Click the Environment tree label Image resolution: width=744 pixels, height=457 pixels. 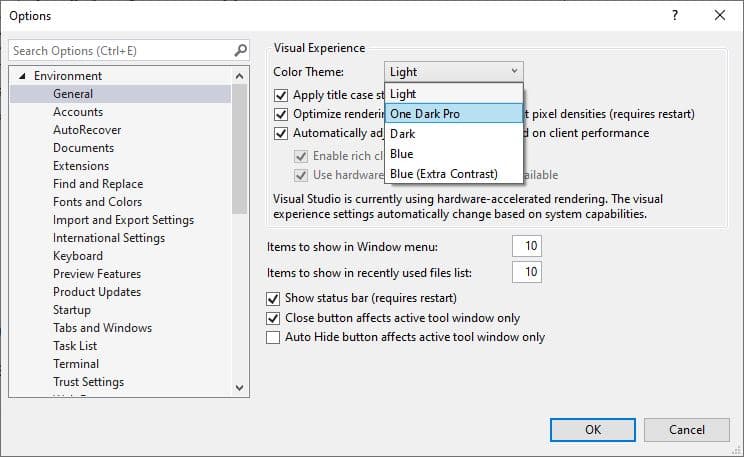[x=68, y=76]
